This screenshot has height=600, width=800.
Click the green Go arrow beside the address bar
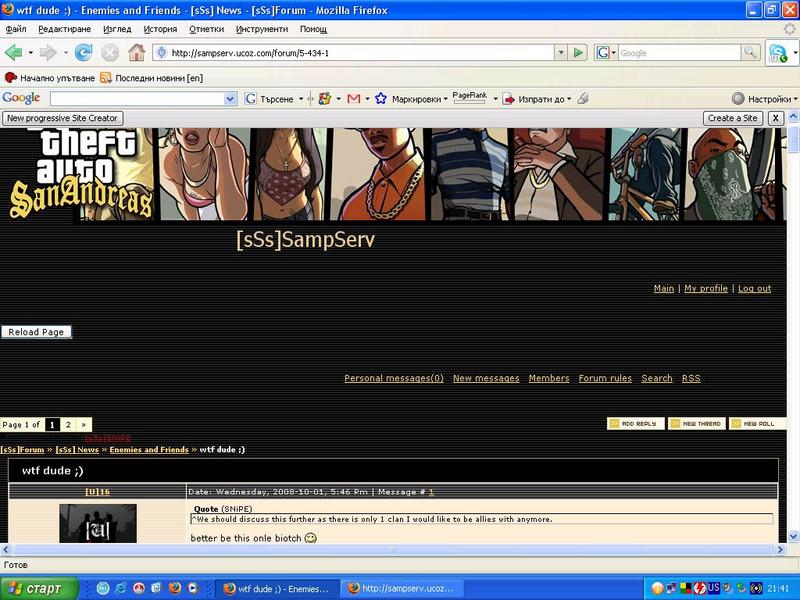click(578, 53)
